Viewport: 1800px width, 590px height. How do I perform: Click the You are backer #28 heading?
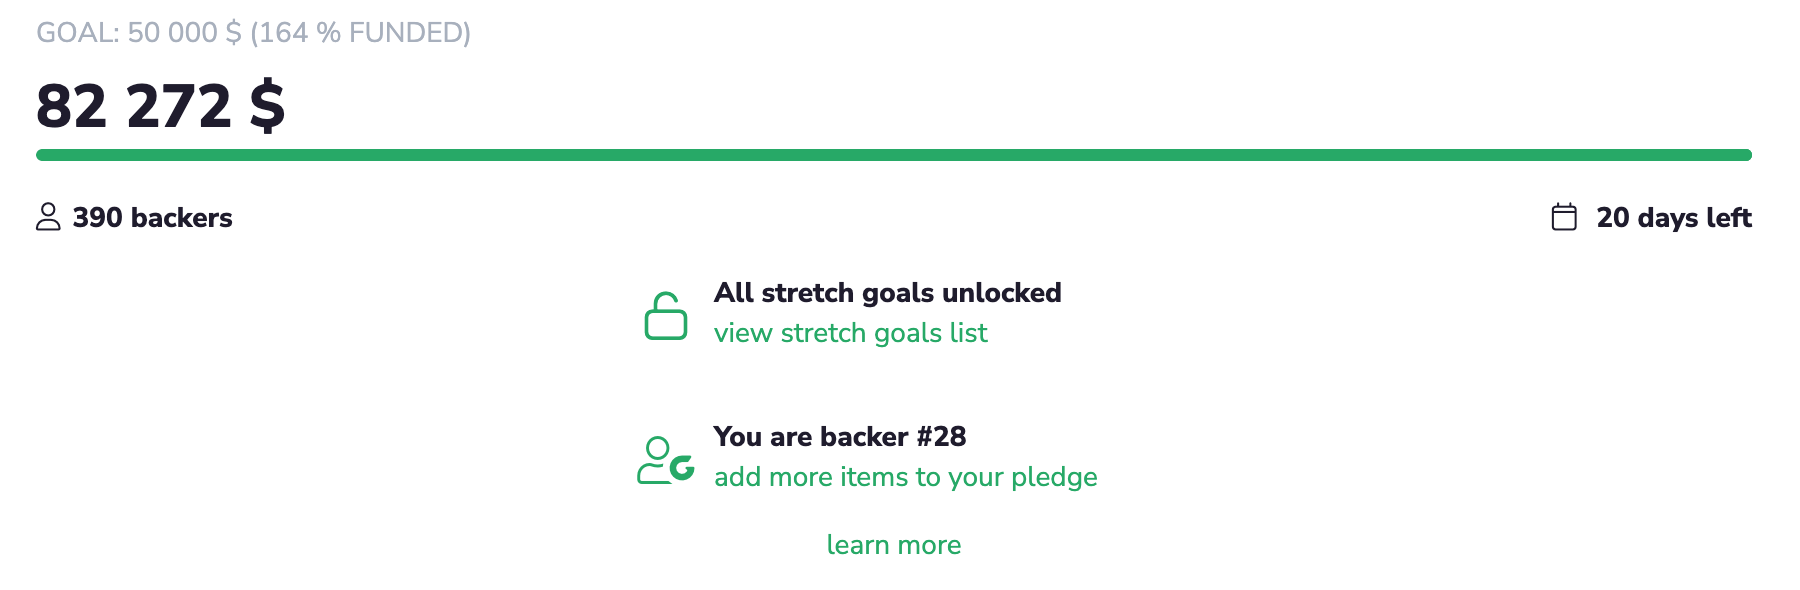coord(840,437)
